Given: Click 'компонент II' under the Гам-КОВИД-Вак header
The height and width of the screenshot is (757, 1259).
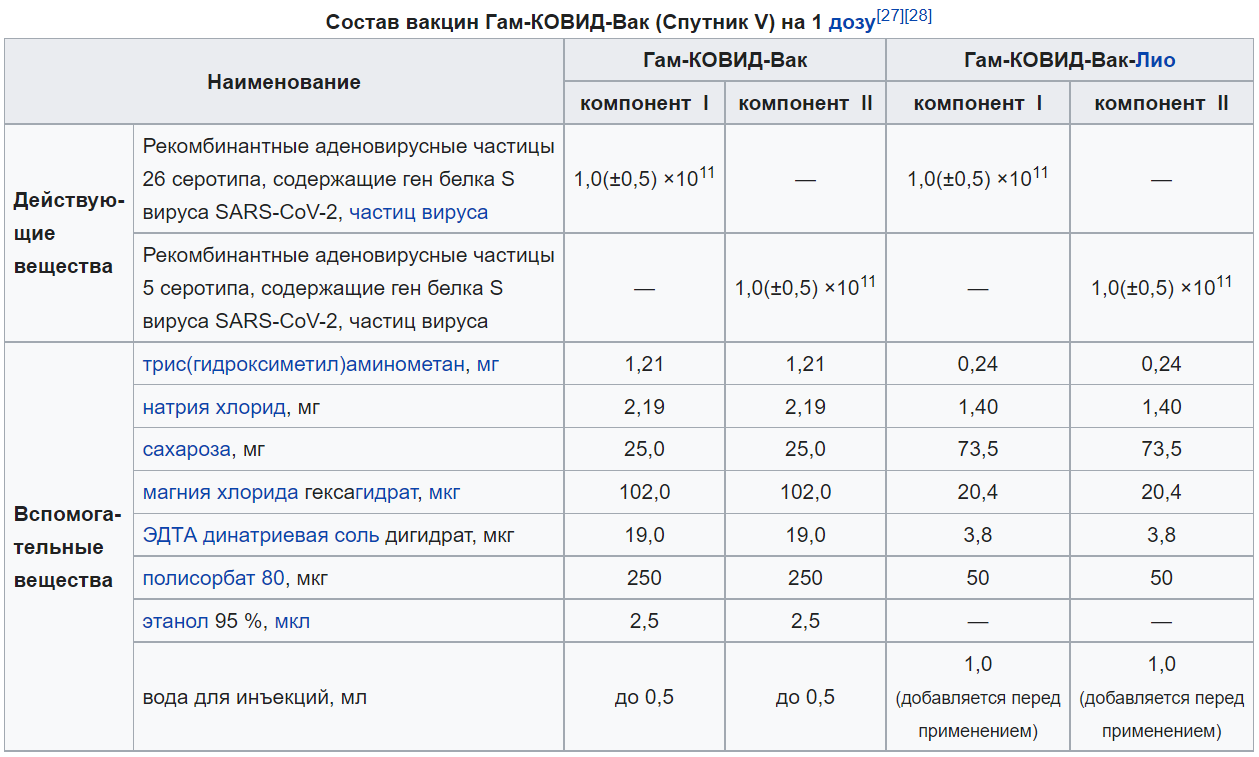Looking at the screenshot, I should 805,103.
